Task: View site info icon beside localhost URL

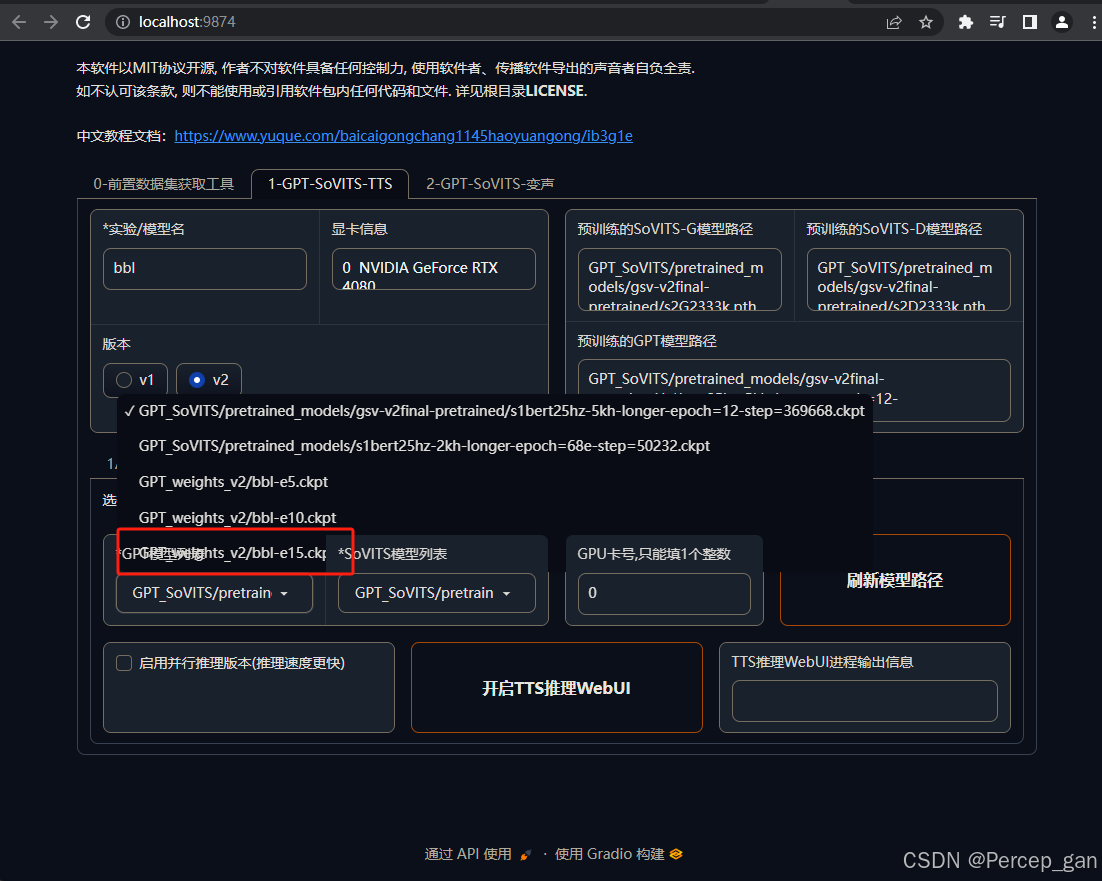Action: (123, 22)
